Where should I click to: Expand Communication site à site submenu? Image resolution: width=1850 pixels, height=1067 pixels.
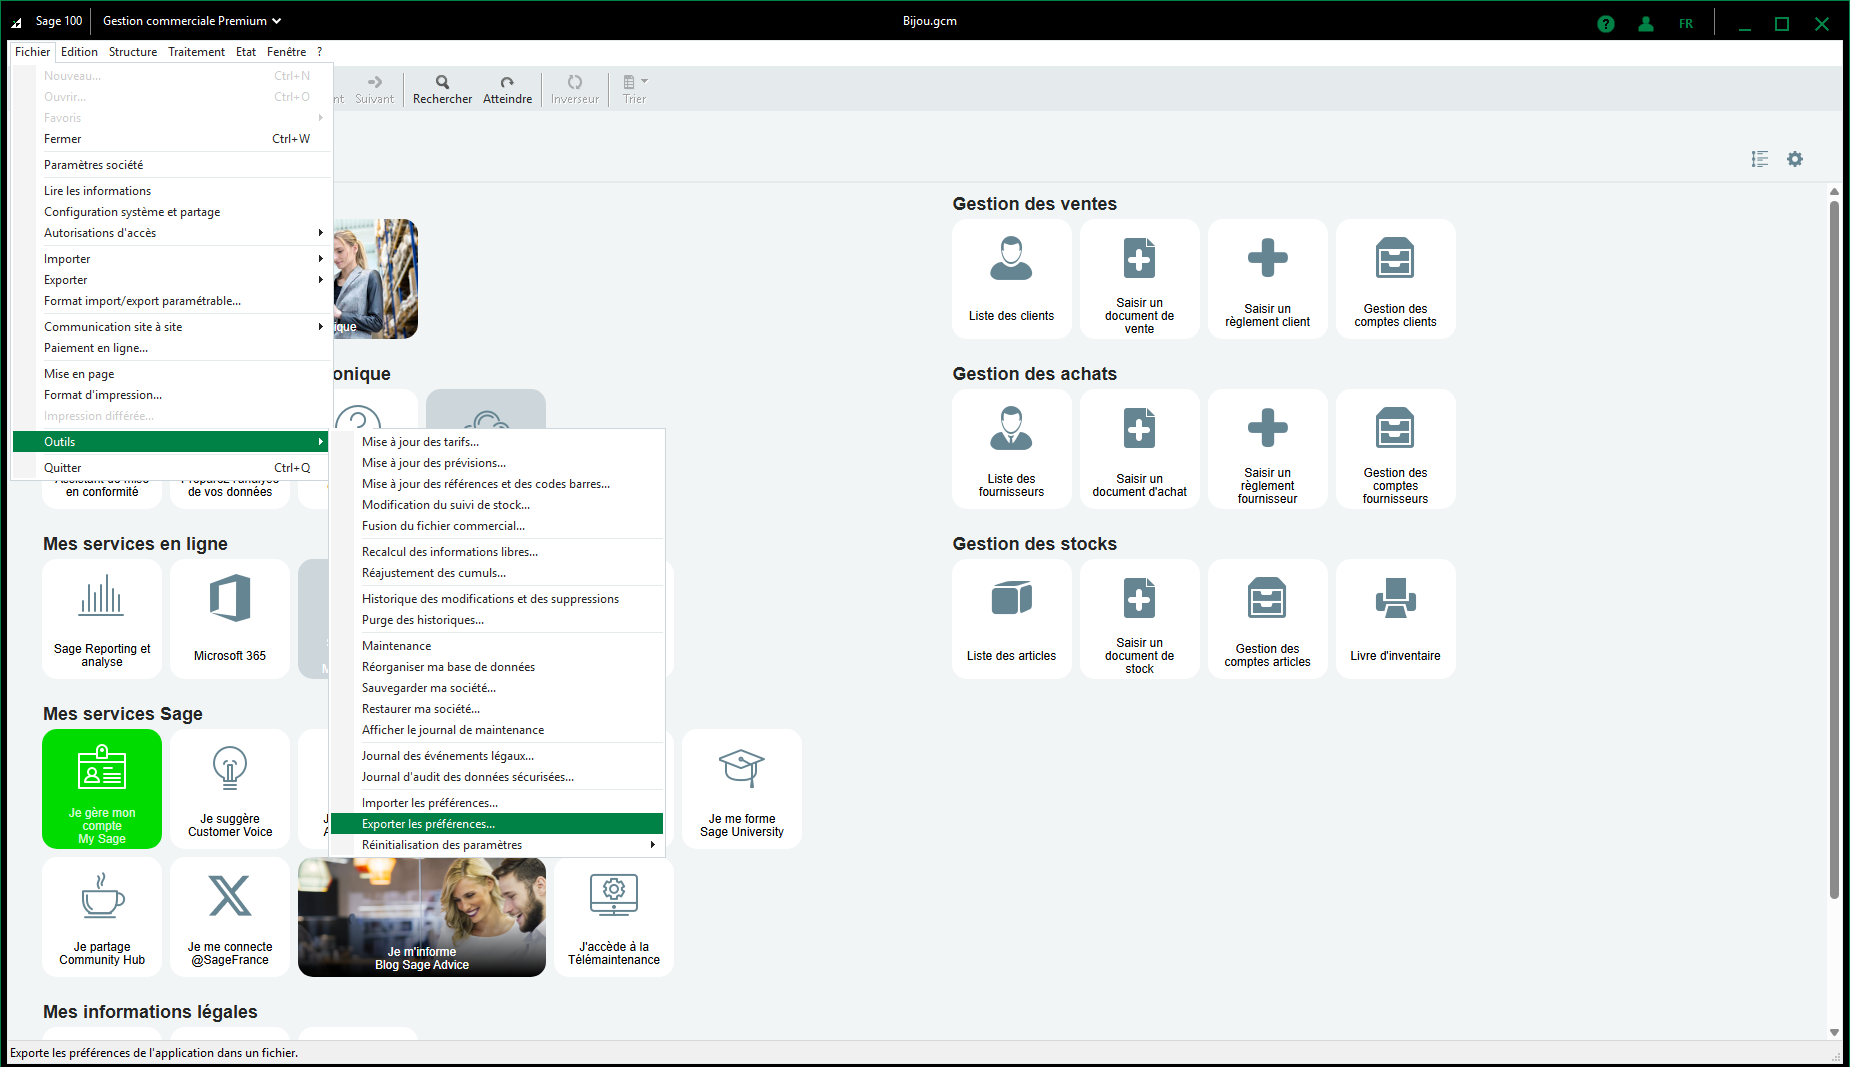pyautogui.click(x=172, y=327)
